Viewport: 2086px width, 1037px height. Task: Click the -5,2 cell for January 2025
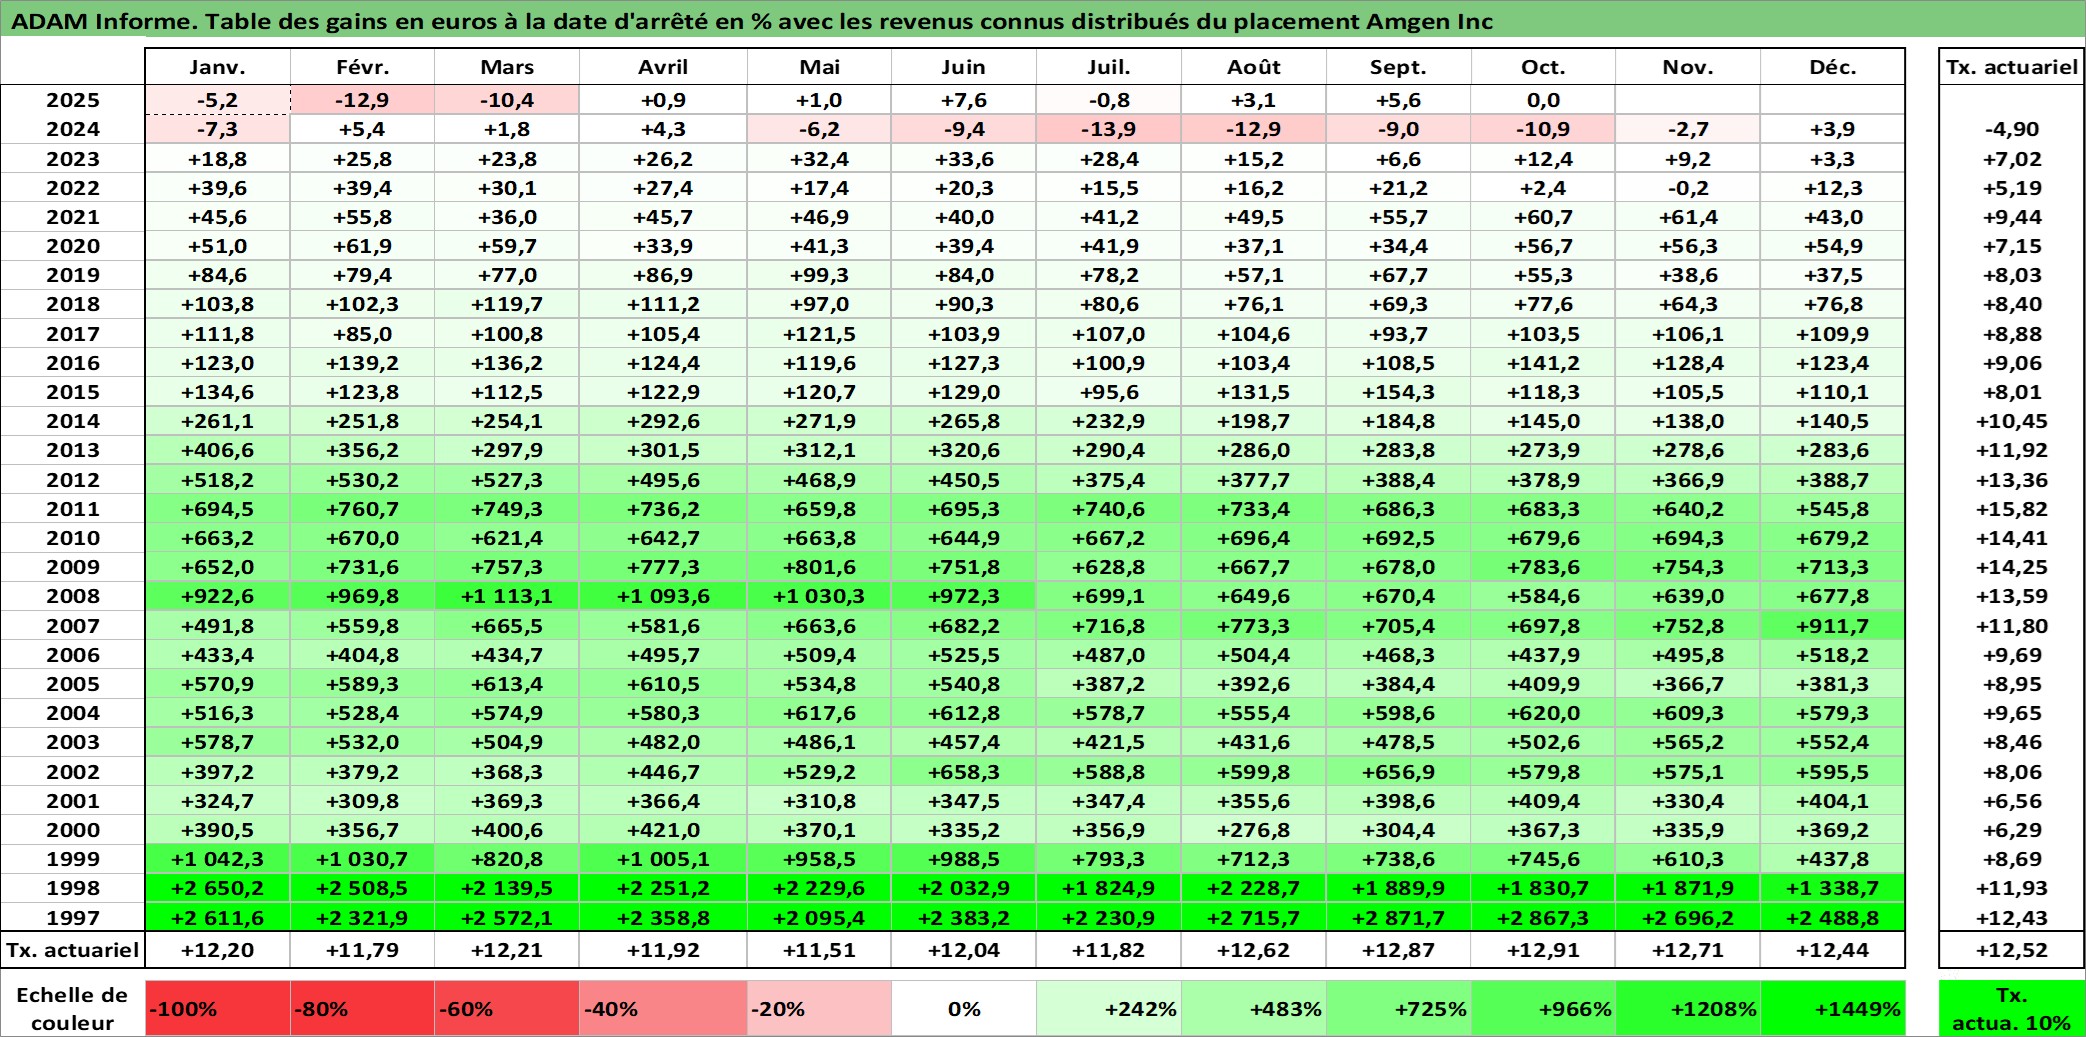point(218,100)
